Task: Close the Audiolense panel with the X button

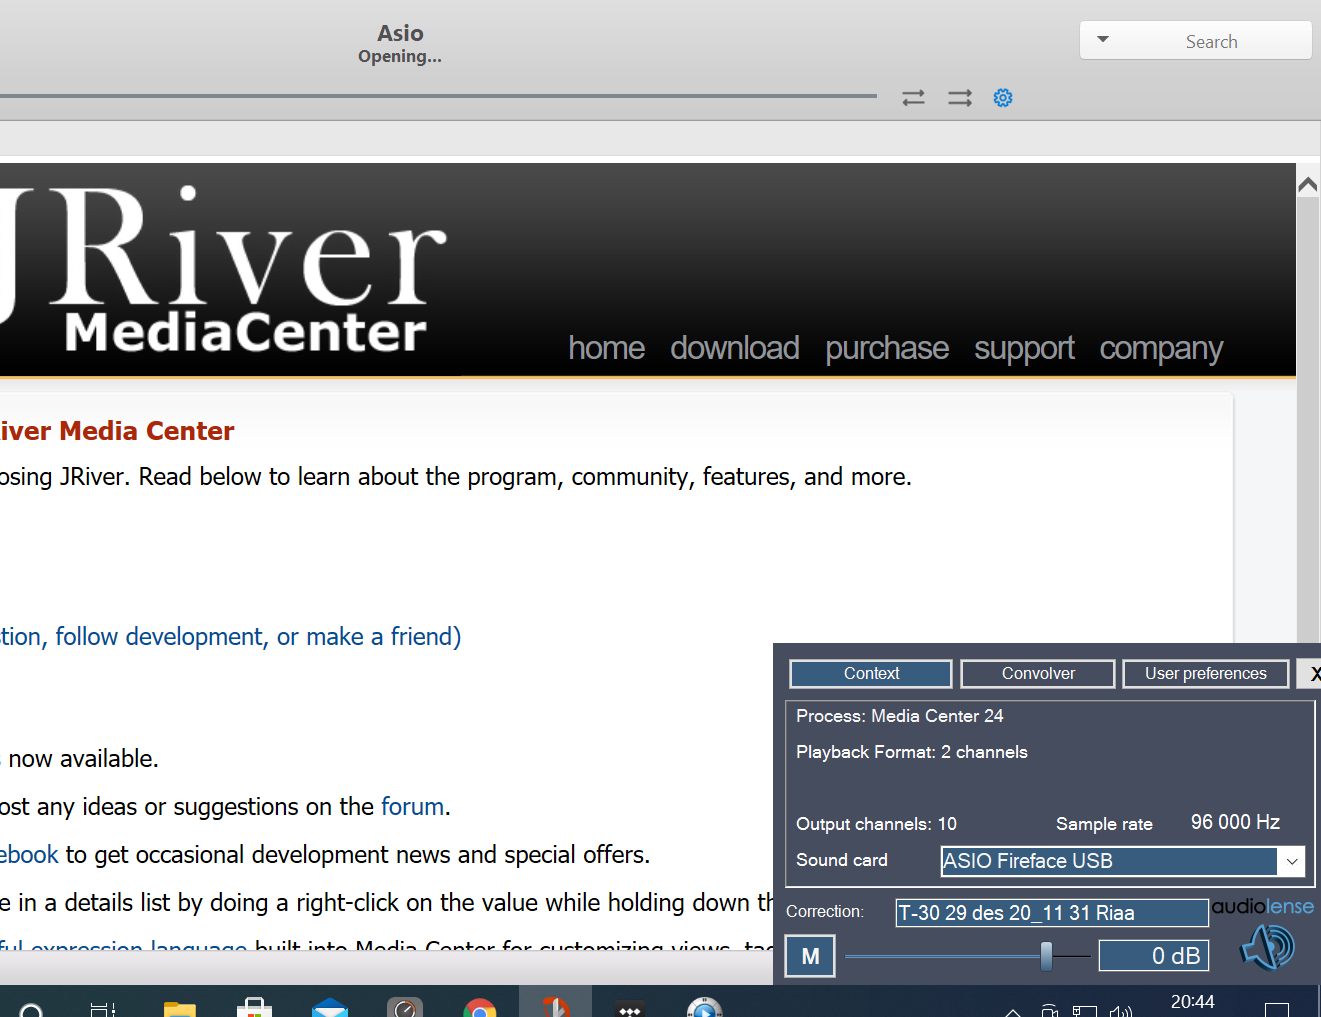Action: [1310, 674]
